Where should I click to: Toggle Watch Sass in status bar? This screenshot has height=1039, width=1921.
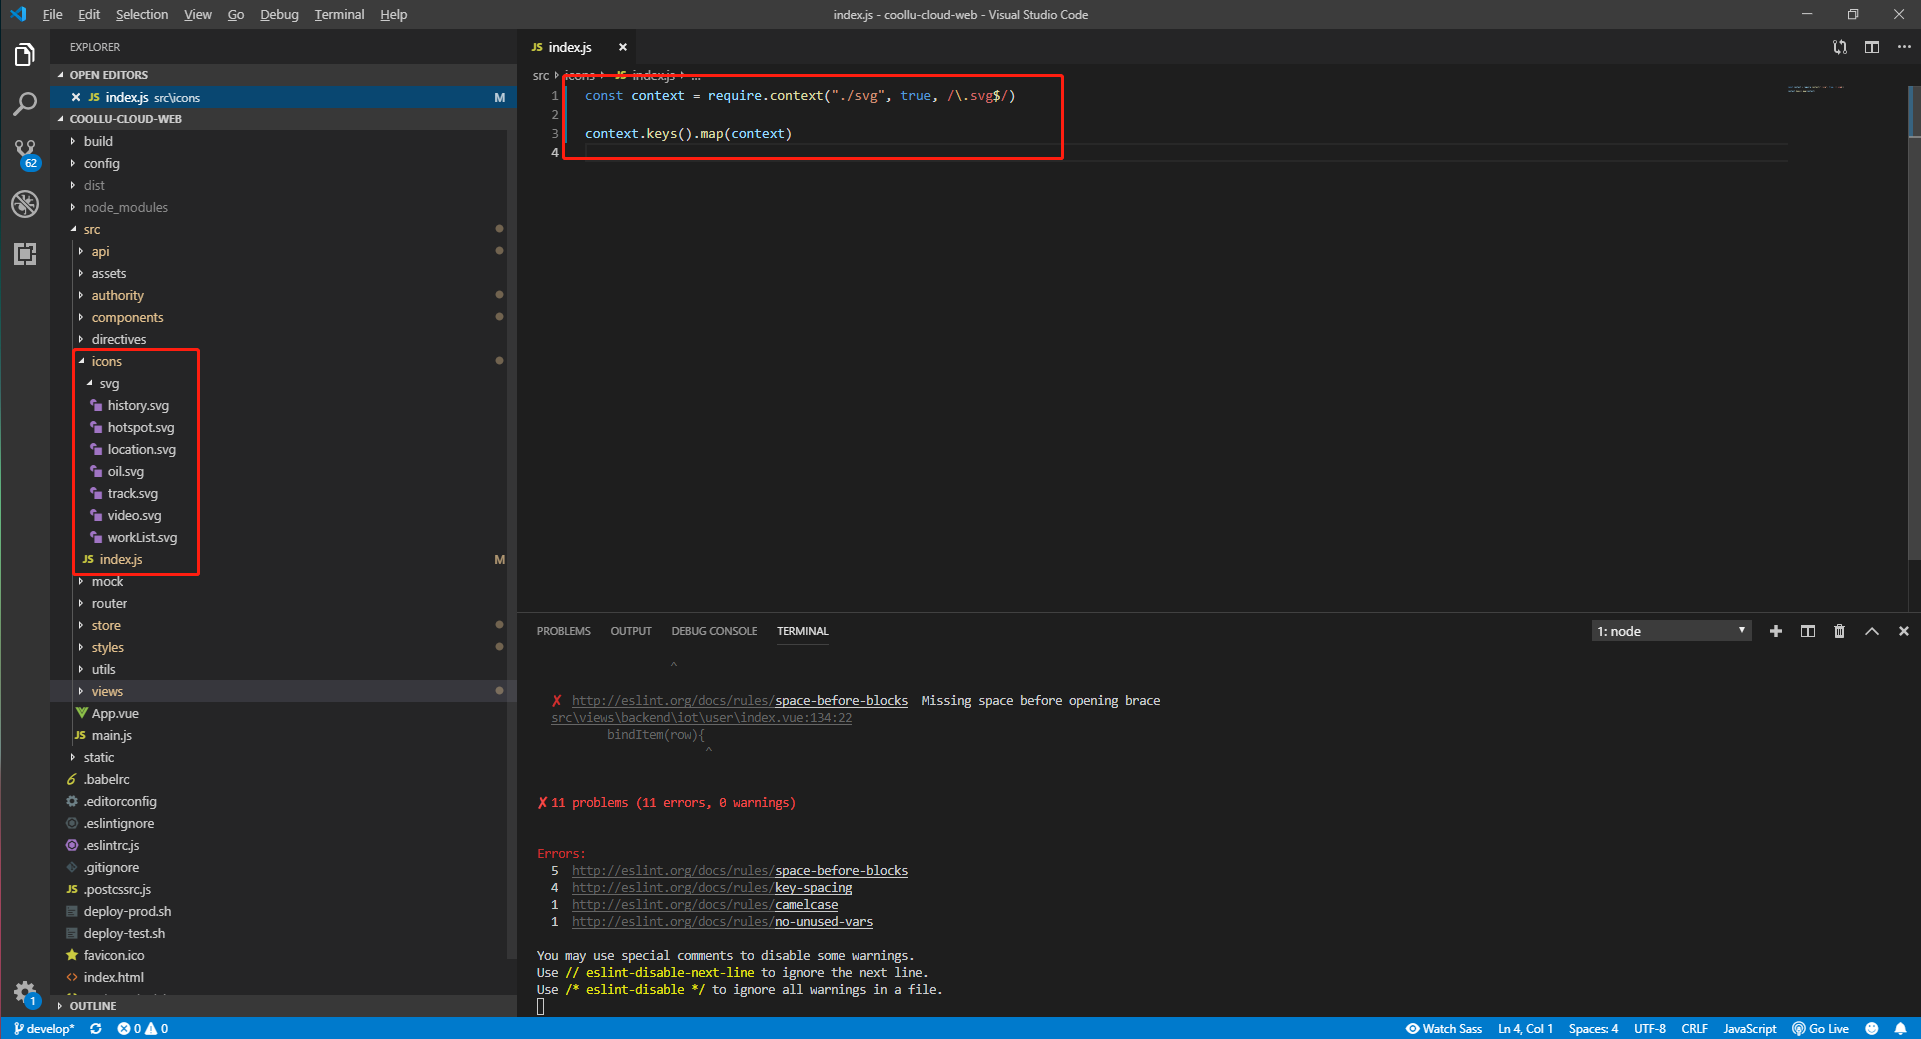tap(1443, 1028)
